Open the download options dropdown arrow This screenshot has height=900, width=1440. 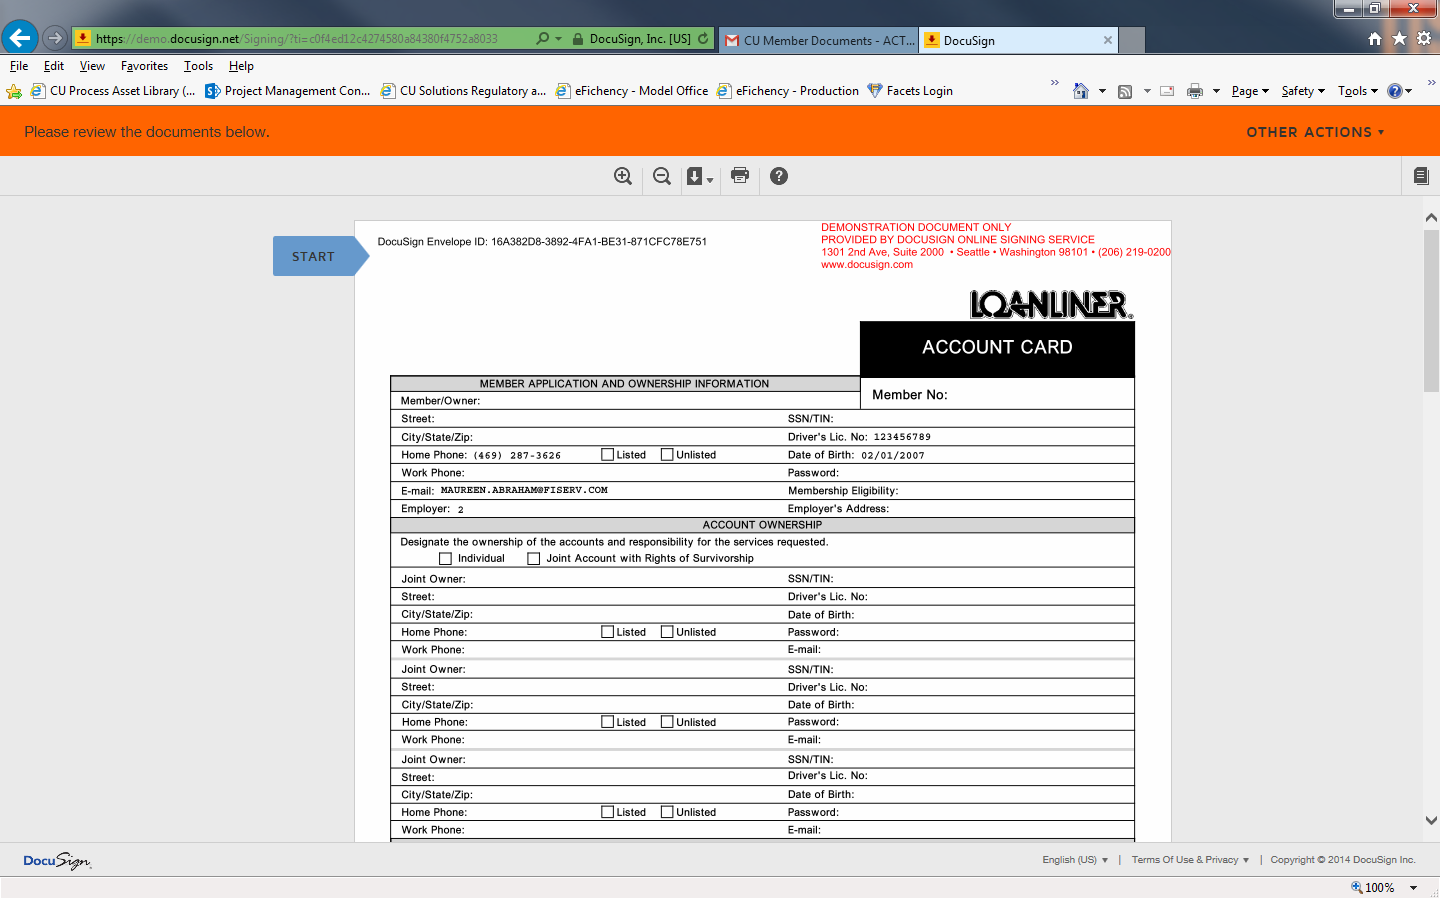[710, 180]
